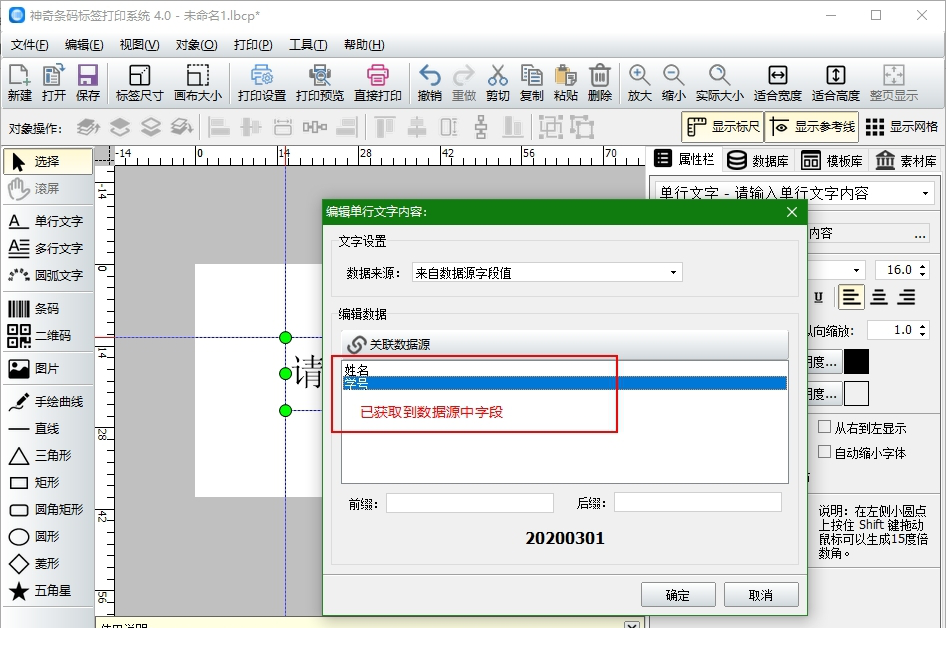The height and width of the screenshot is (653, 946).
Task: Increase font size with the 16.0 stepper arrow
Action: coord(923,262)
